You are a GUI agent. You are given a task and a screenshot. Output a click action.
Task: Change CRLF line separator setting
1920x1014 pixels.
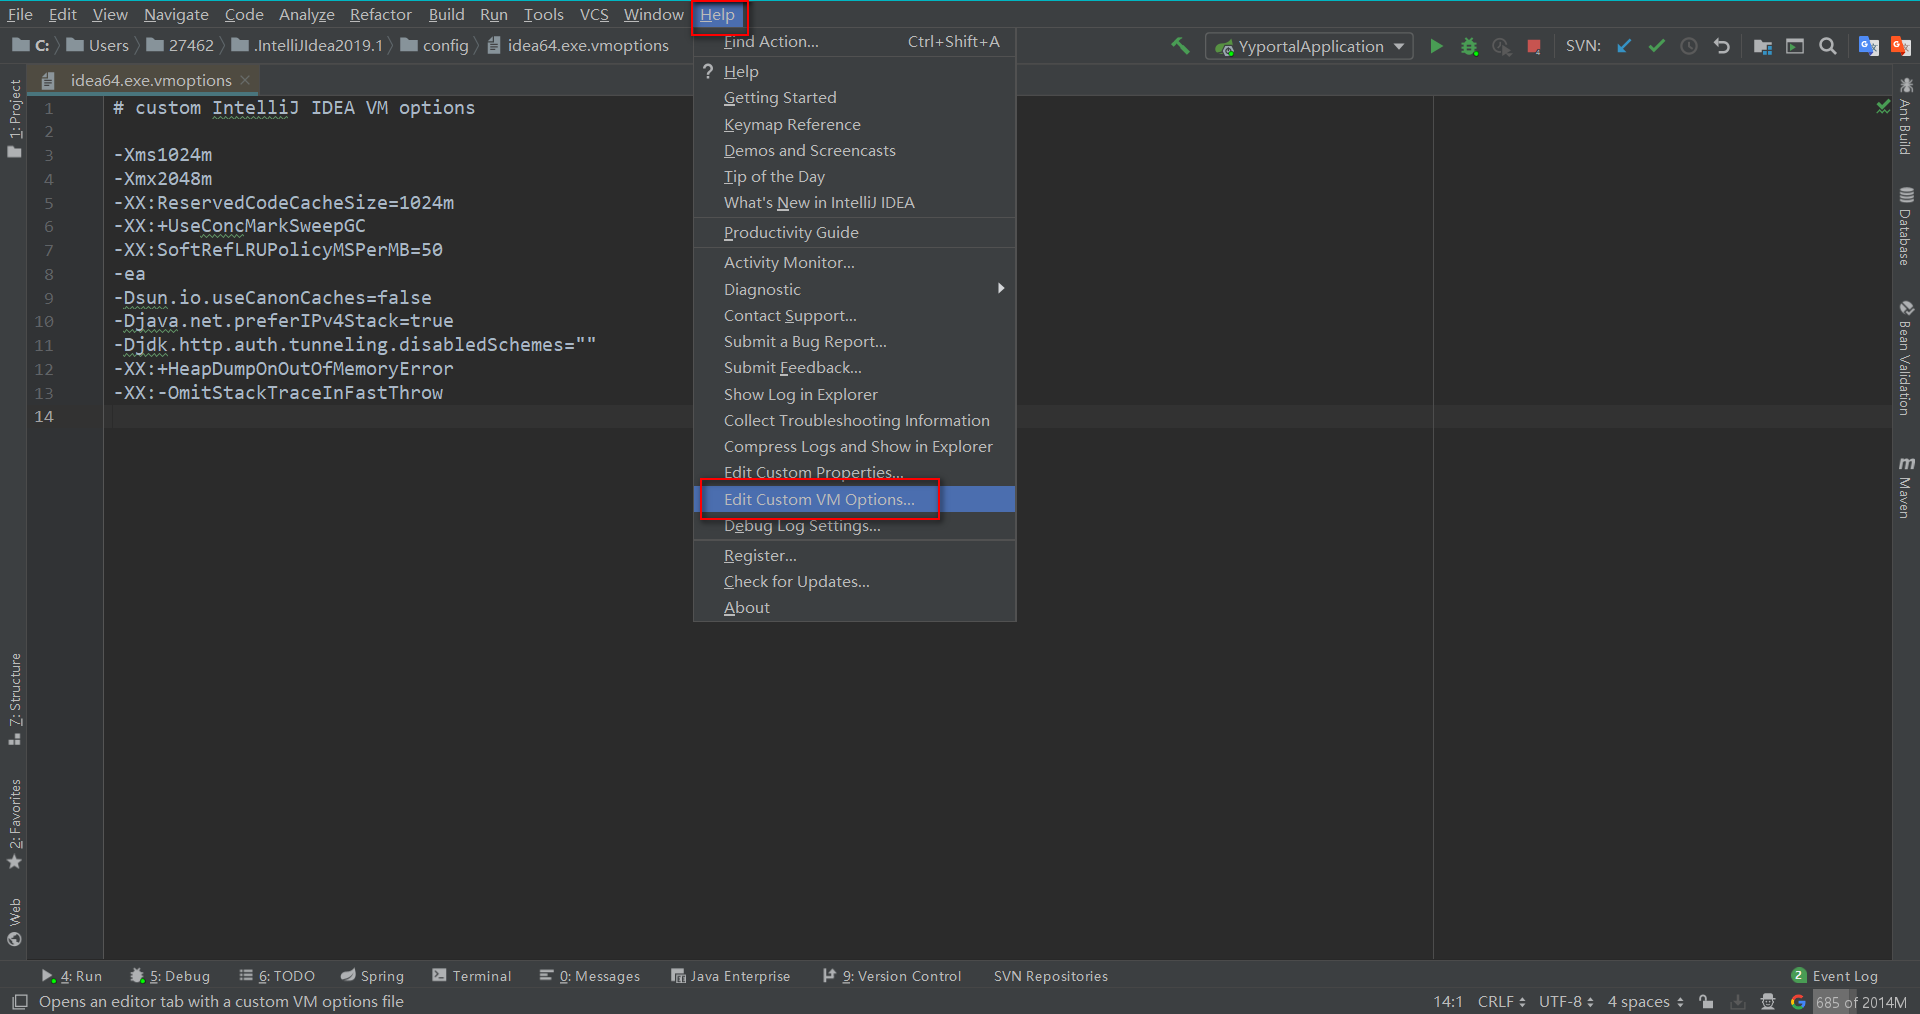1501,1001
